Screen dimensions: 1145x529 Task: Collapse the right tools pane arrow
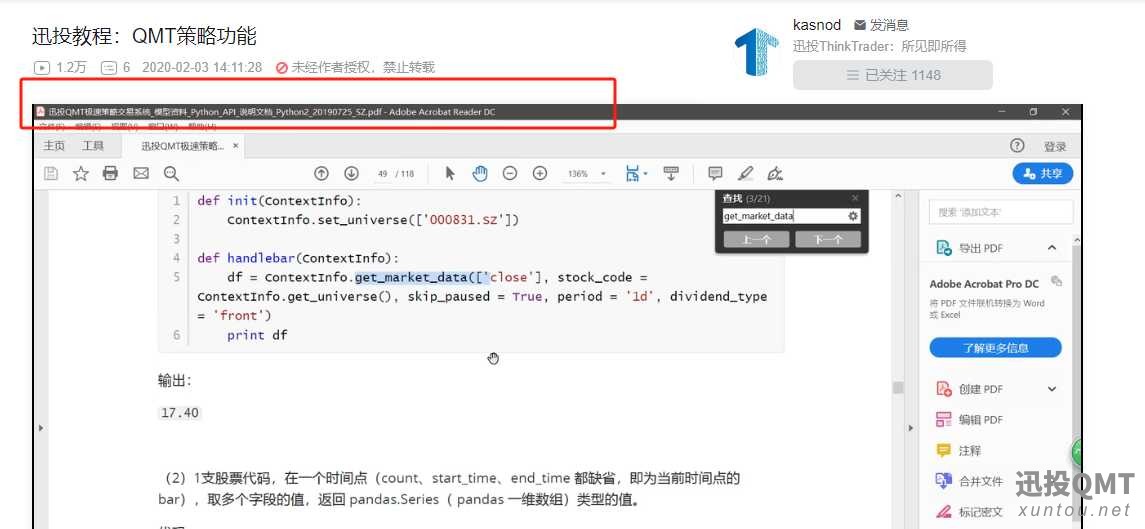coord(910,427)
